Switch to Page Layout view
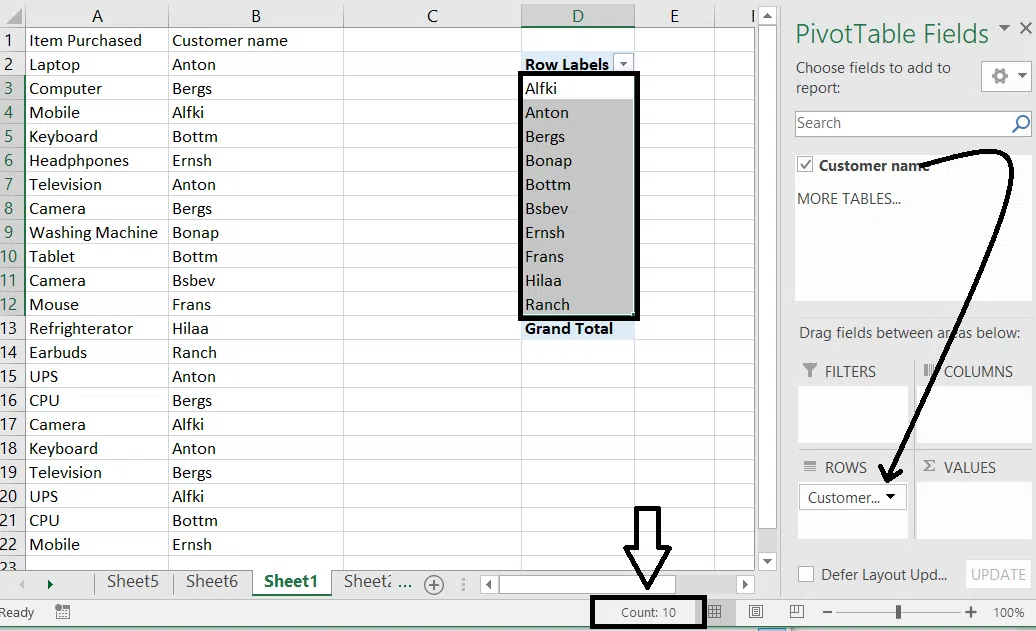 tap(757, 612)
